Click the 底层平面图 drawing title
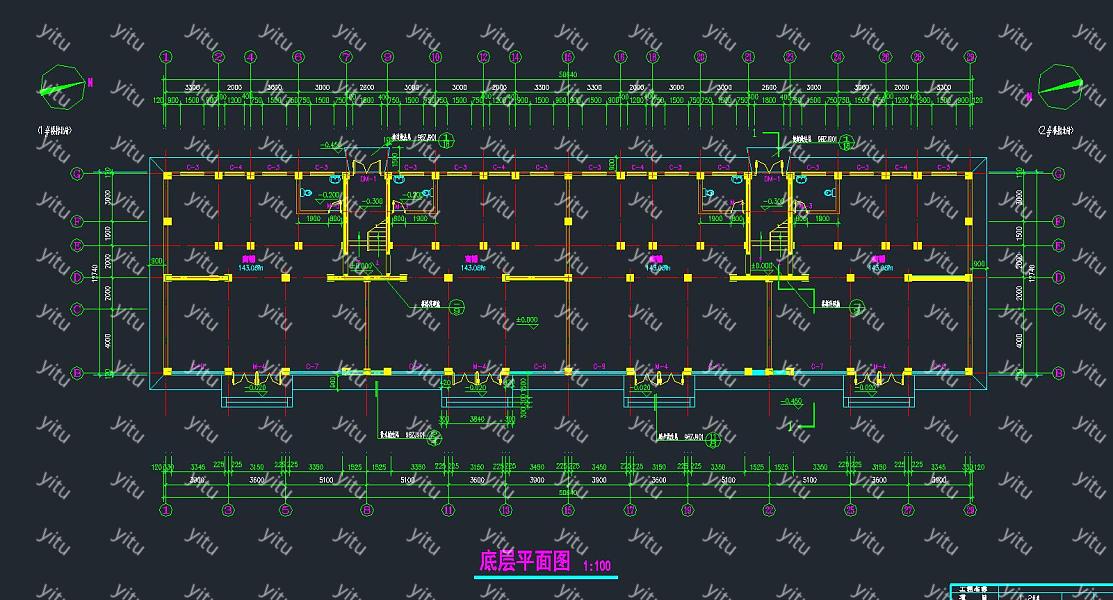Viewport: 1113px width, 600px height. pyautogui.click(x=524, y=561)
